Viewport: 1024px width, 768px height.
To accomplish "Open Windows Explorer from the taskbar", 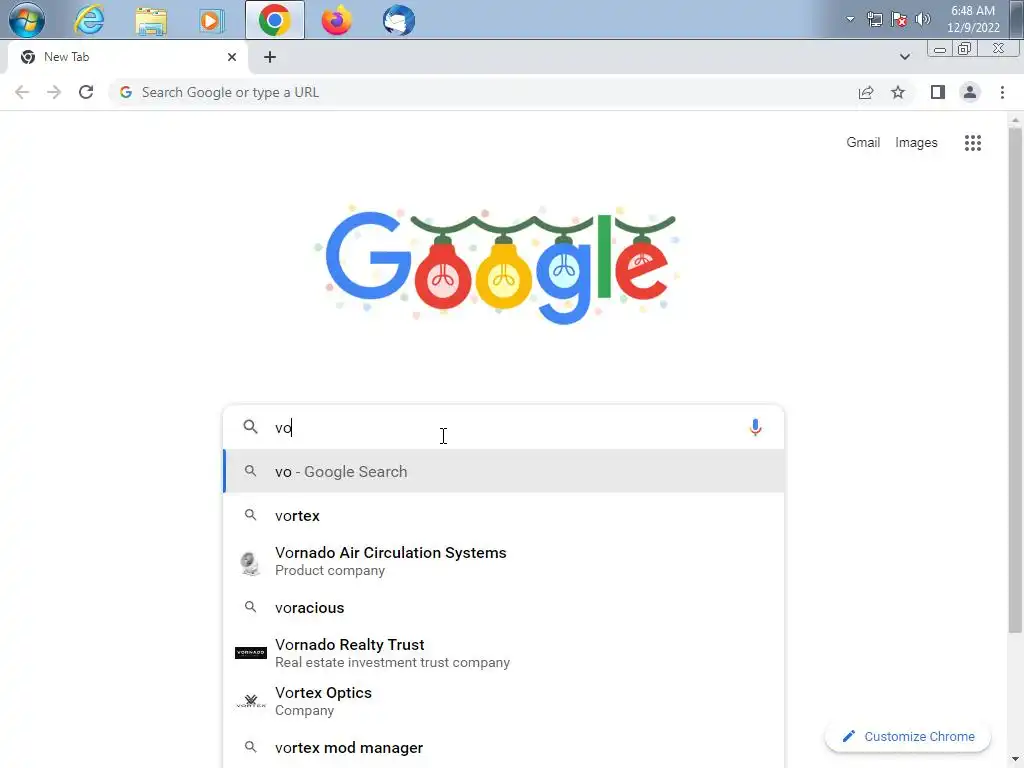I will [151, 20].
